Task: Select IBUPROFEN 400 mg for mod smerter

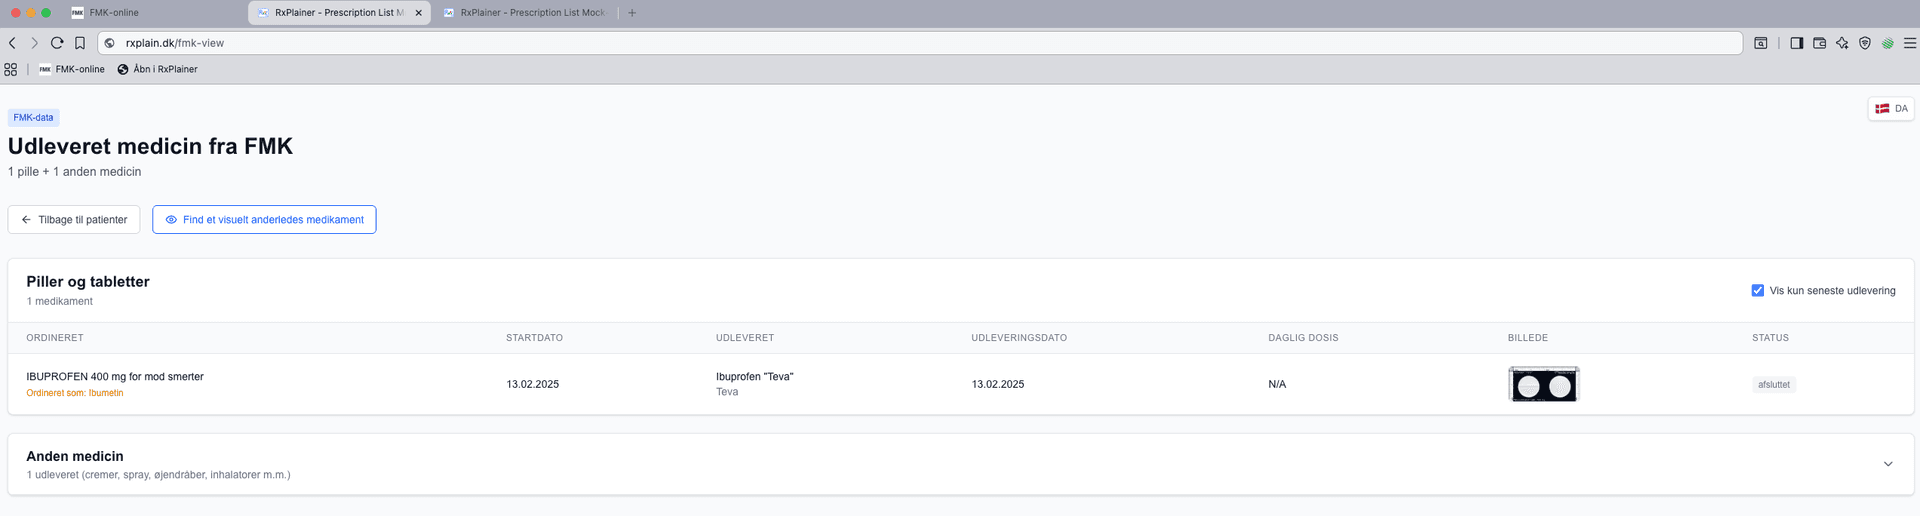Action: coord(115,377)
